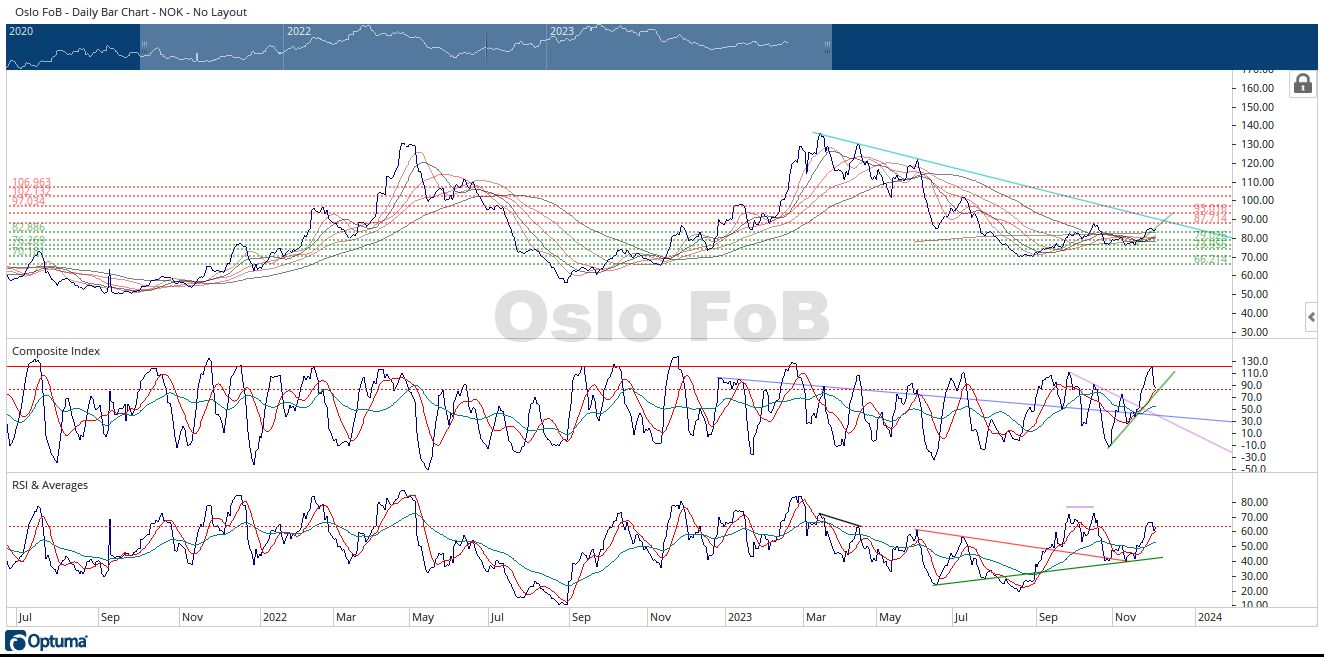
Task: Click the -30.0 value on Composite Index axis
Action: [1255, 456]
